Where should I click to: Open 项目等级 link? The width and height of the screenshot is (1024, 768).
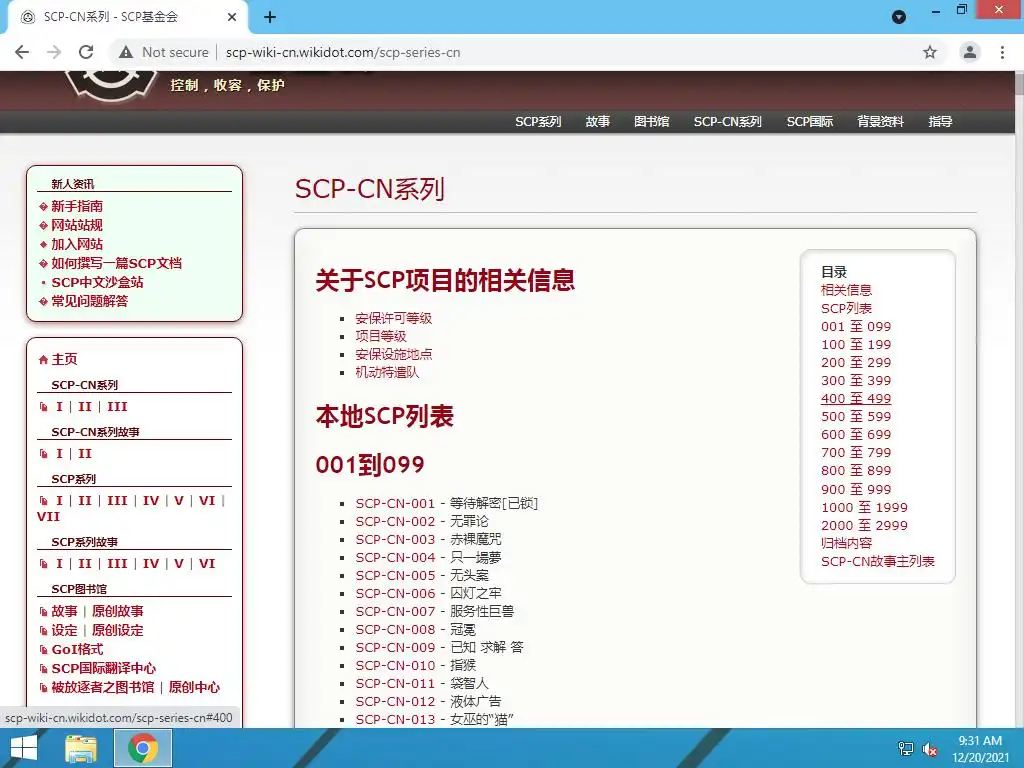[x=381, y=336]
